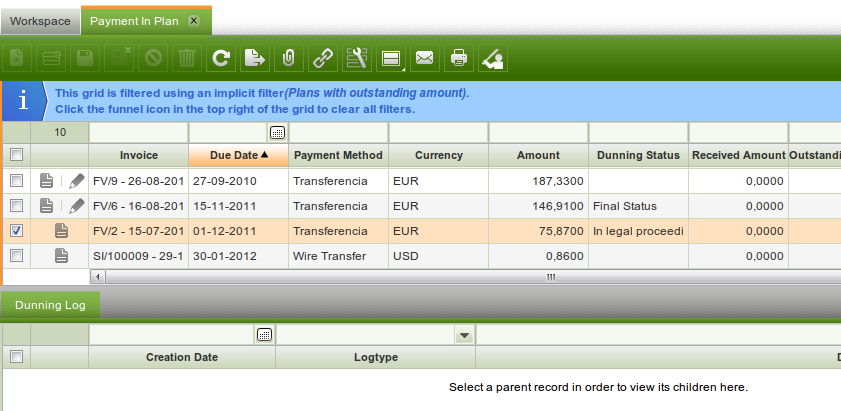Open Linked Items via the chain icon

[x=322, y=58]
